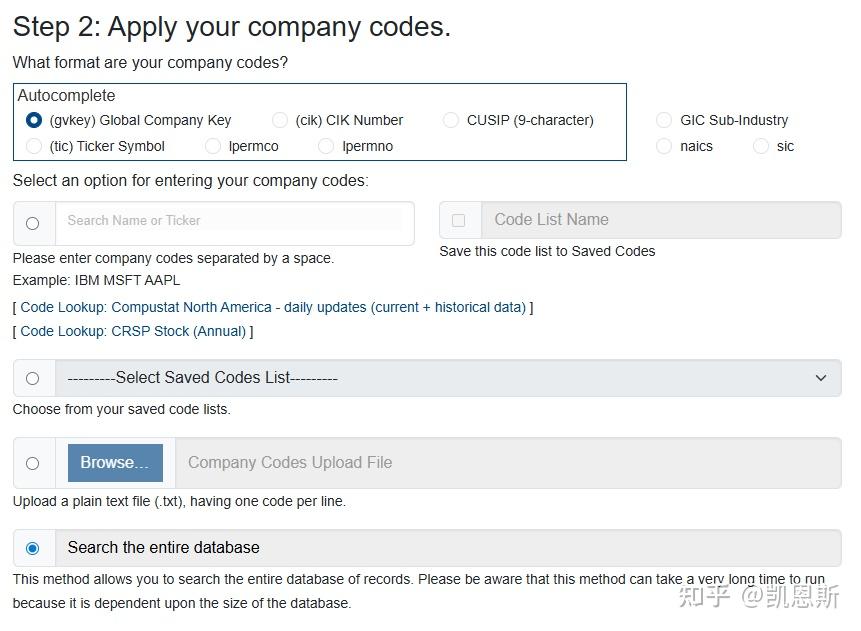
Task: Click the Code List Name field
Action: [660, 220]
